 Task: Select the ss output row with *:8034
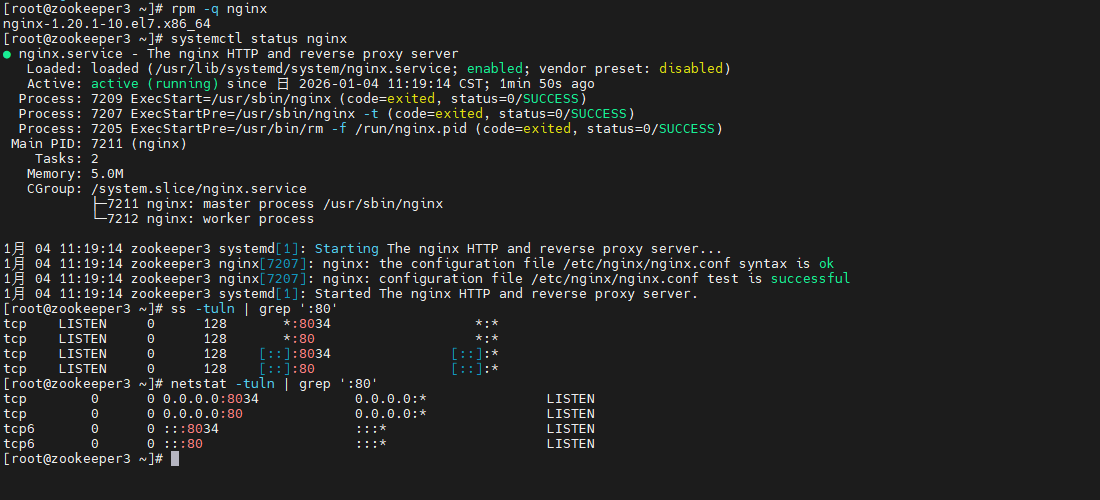[251, 323]
